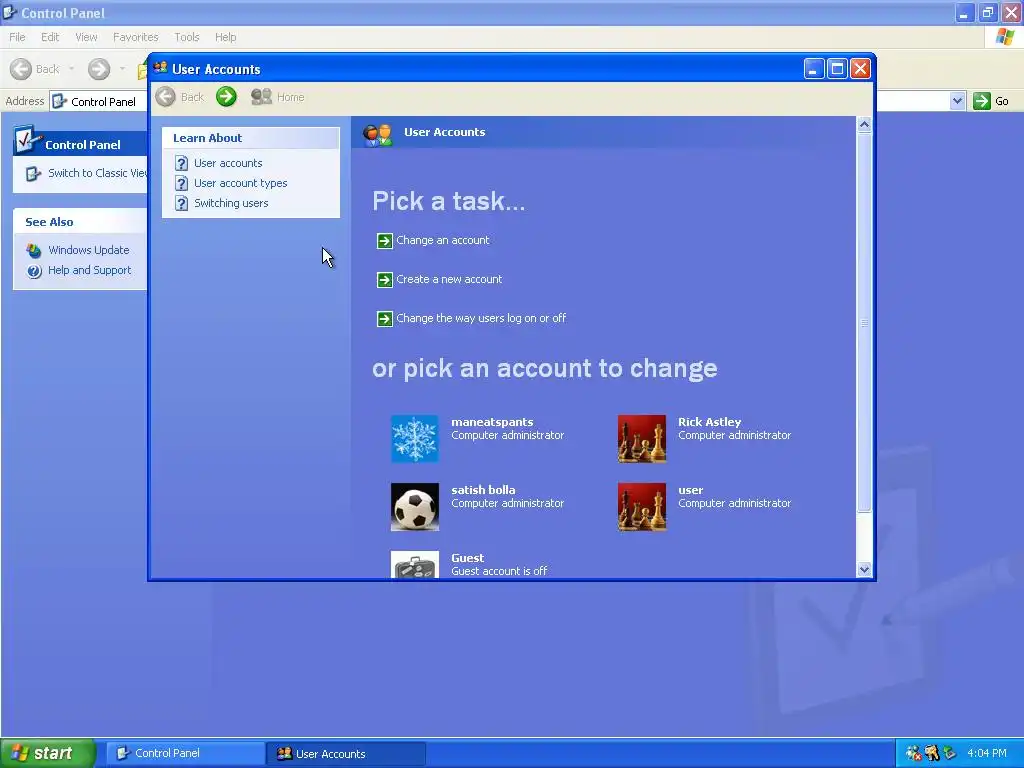Click the scrollbar up arrow in User Accounts
Image resolution: width=1024 pixels, height=768 pixels.
864,125
